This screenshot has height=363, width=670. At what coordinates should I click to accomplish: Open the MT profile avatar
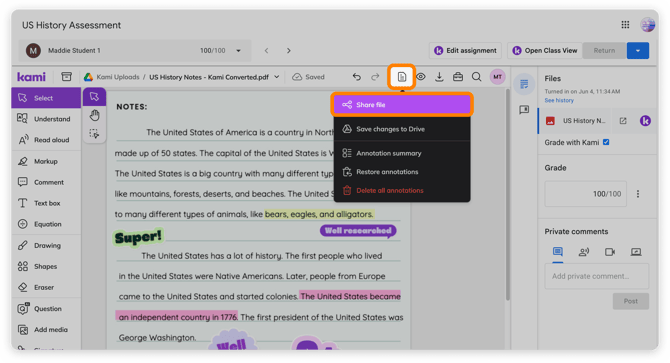click(x=497, y=77)
